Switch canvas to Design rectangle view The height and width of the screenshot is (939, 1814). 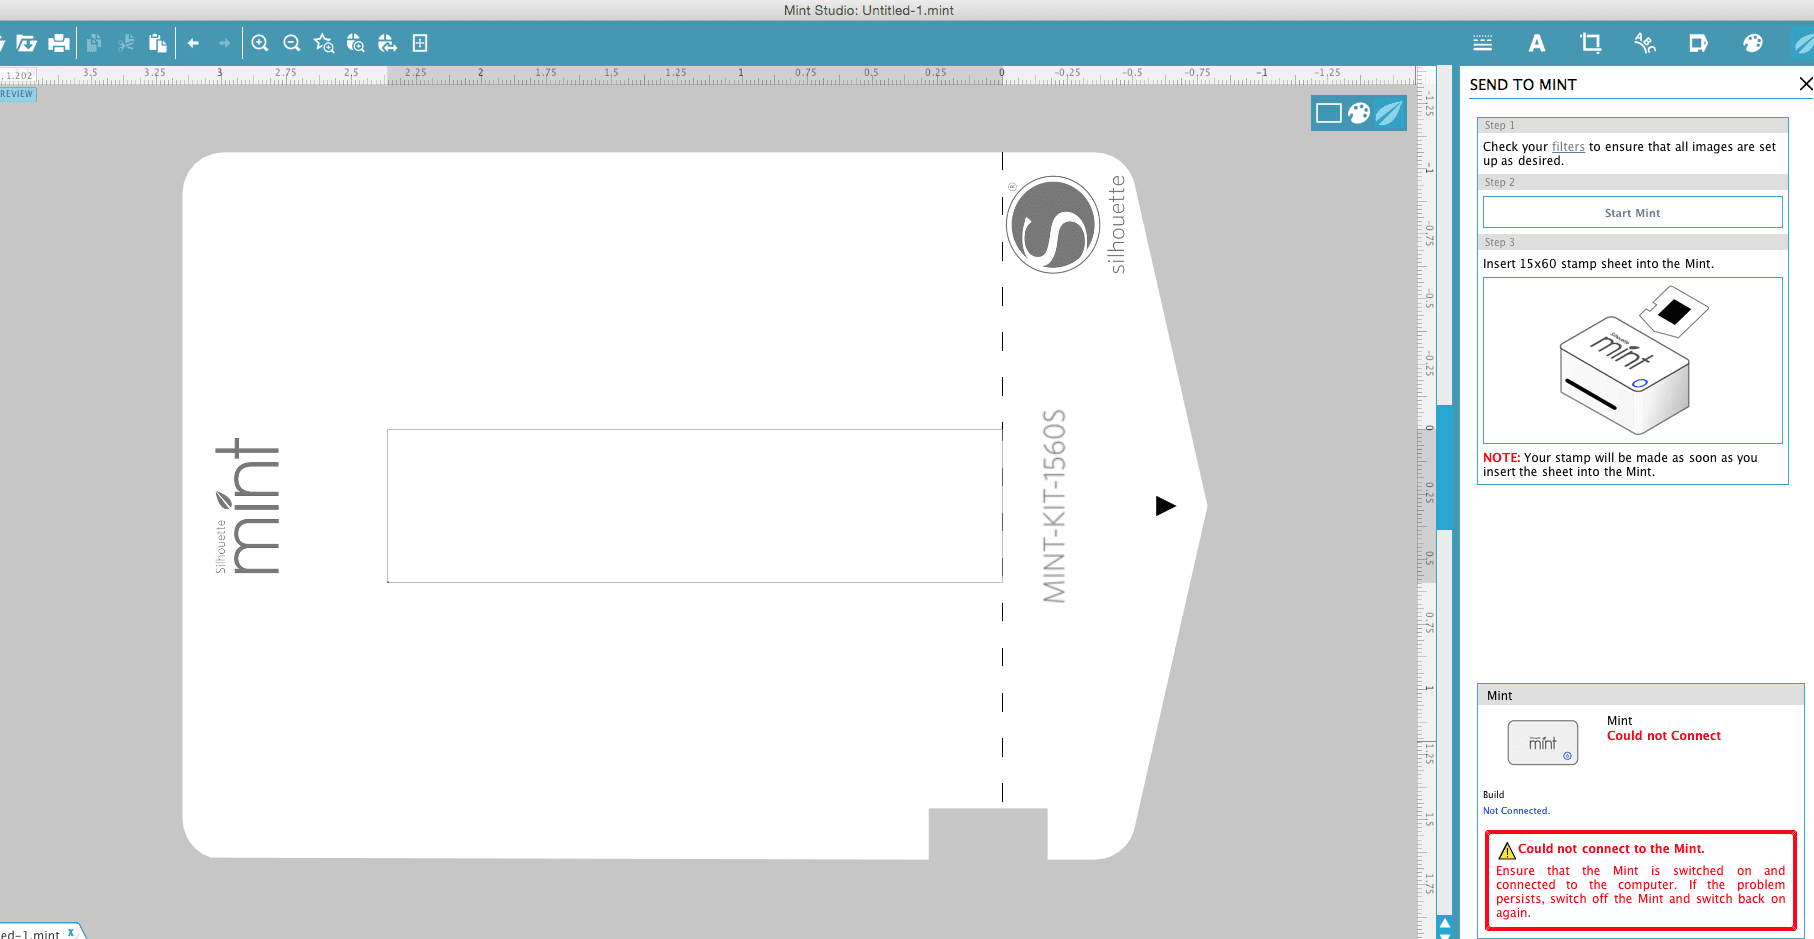click(x=1329, y=113)
